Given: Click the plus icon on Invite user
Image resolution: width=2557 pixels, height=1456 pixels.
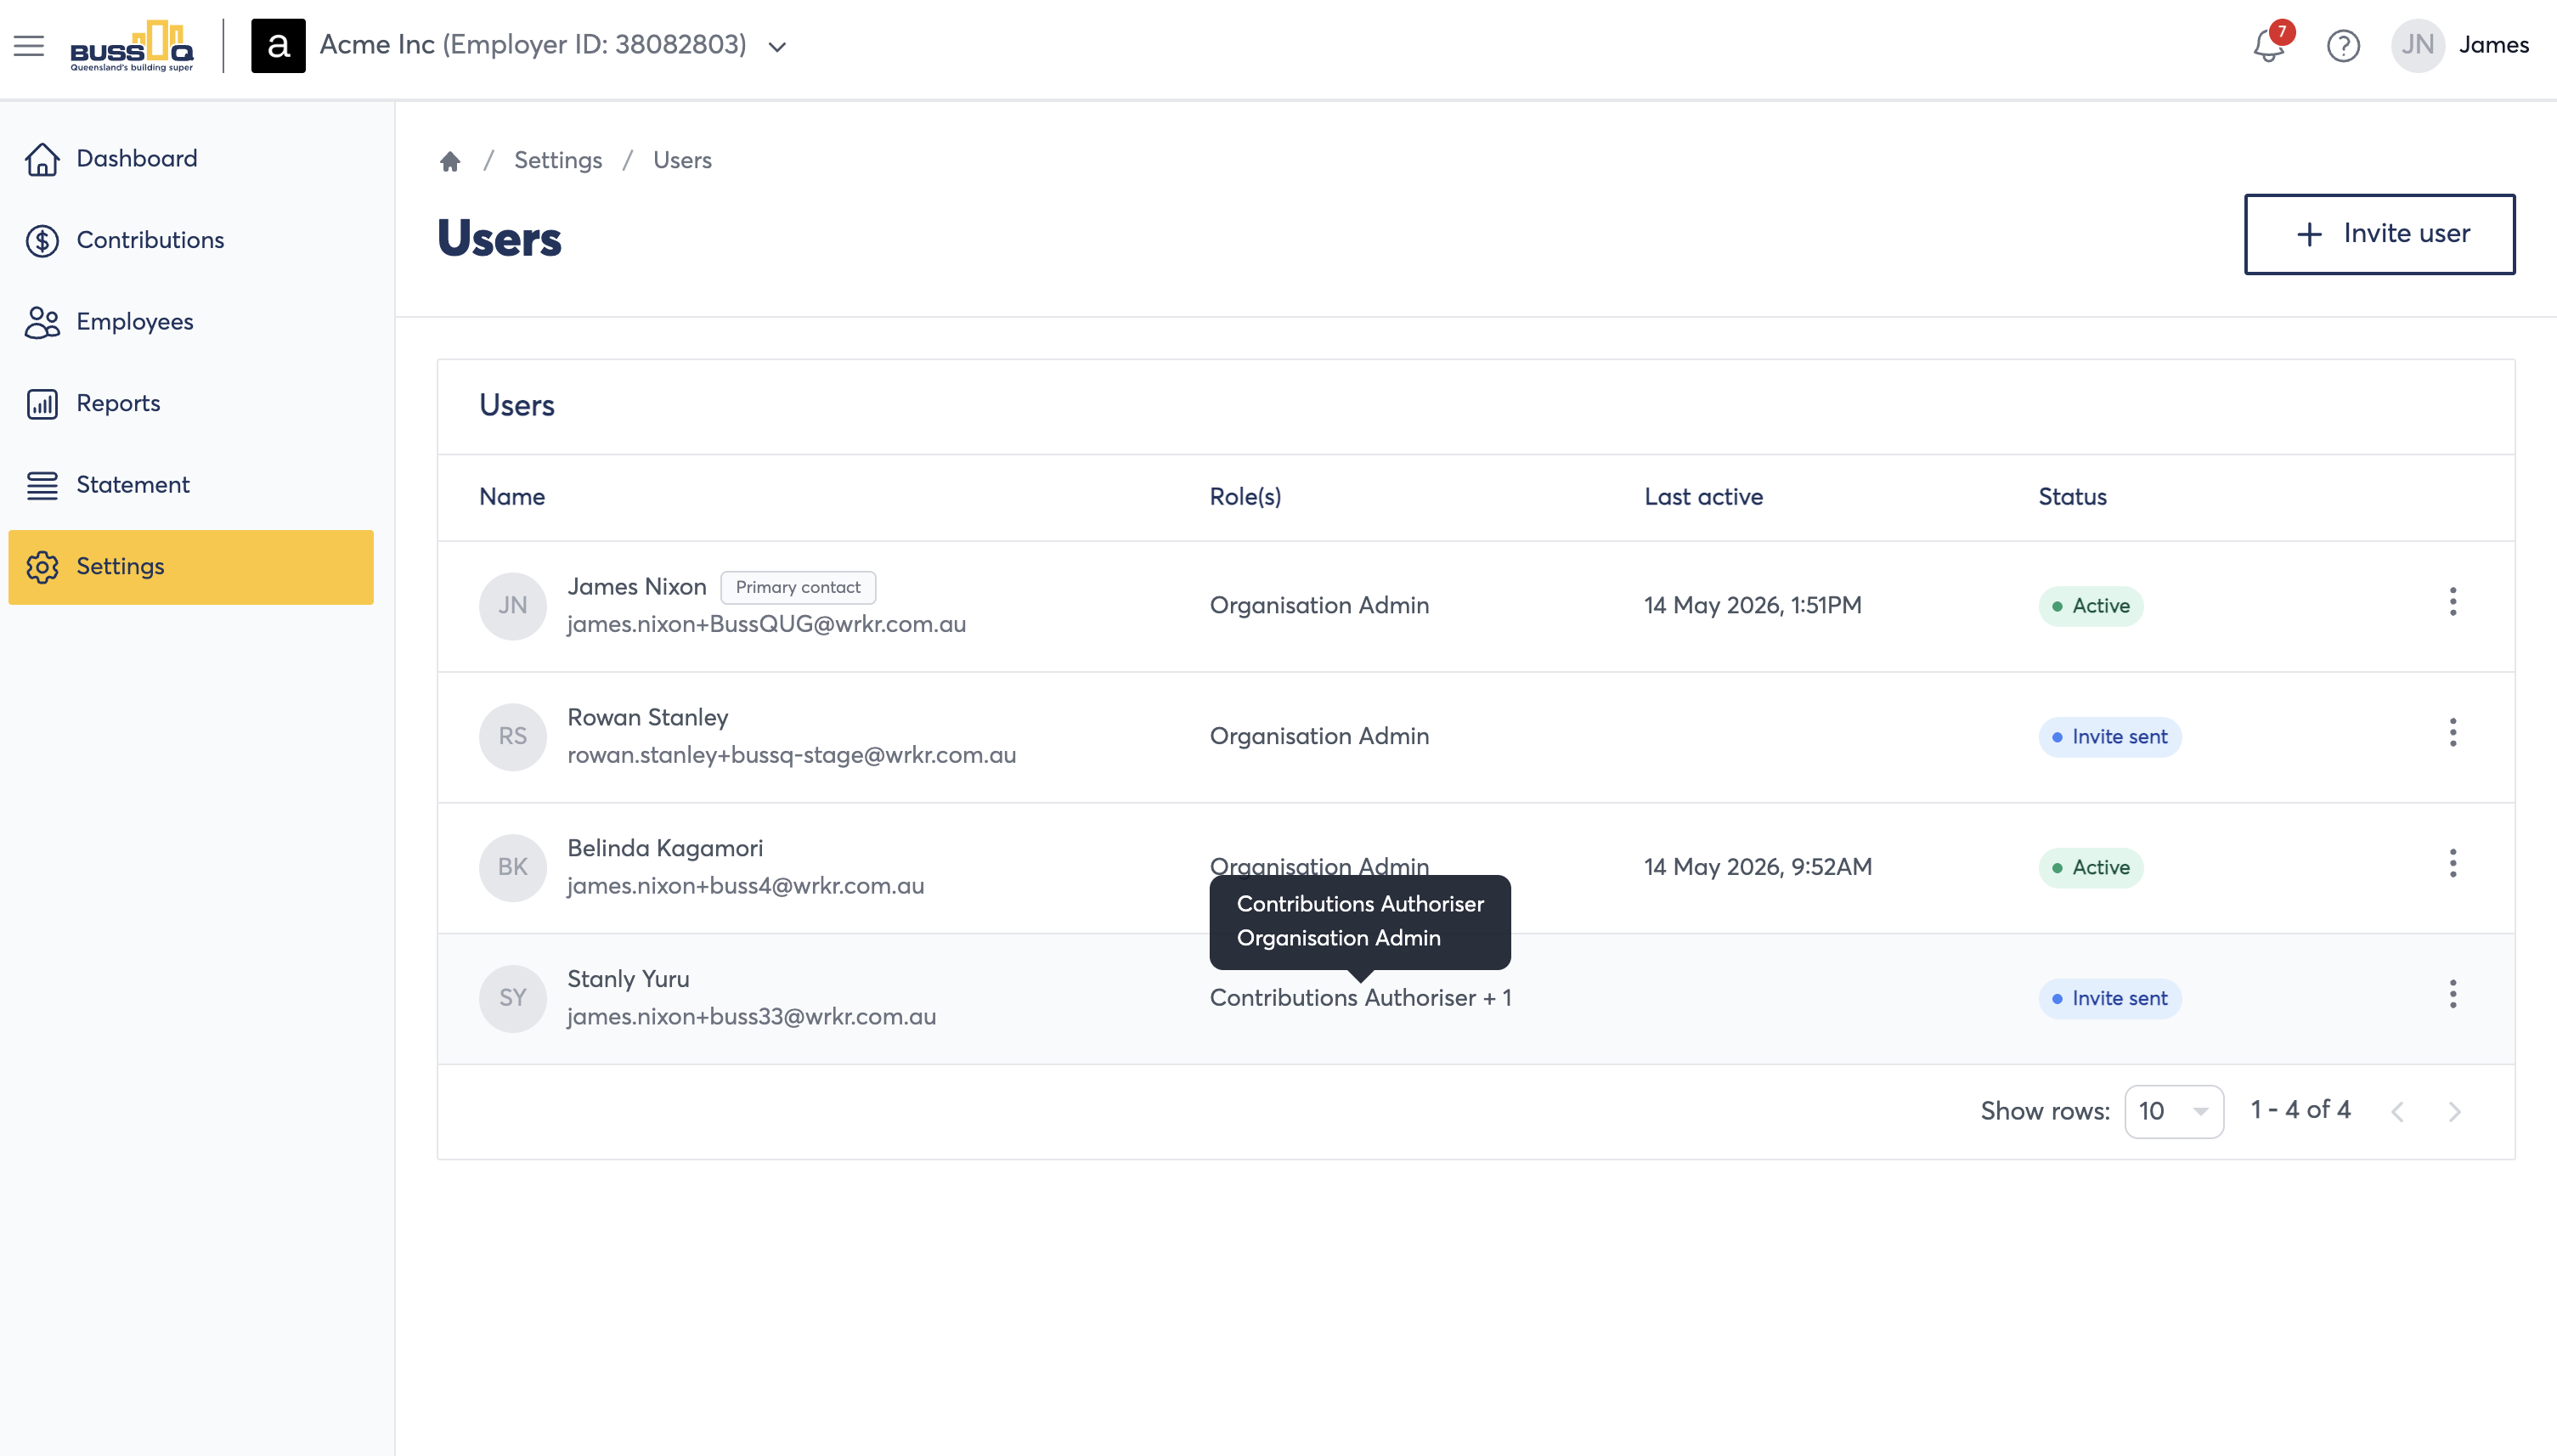Looking at the screenshot, I should [x=2309, y=234].
